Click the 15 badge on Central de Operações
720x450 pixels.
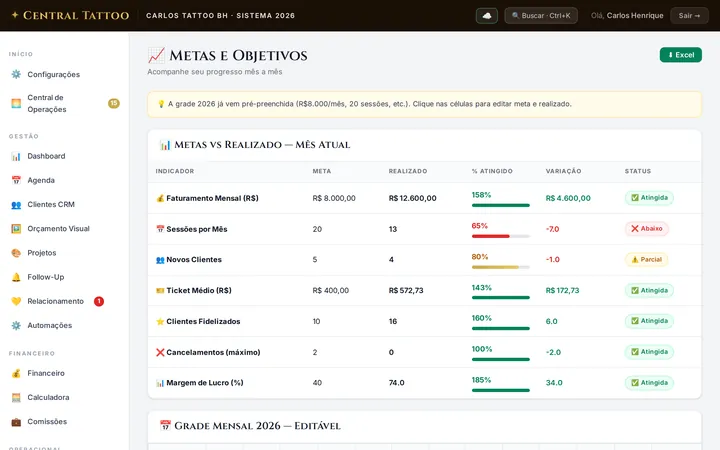click(x=114, y=103)
